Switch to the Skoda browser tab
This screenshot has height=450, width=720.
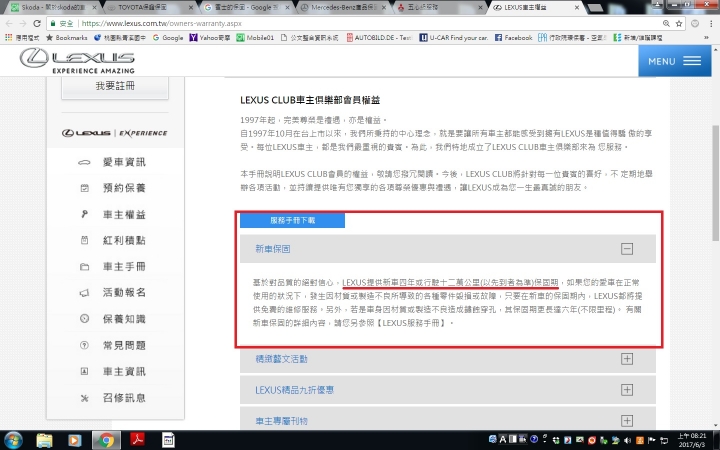53,7
